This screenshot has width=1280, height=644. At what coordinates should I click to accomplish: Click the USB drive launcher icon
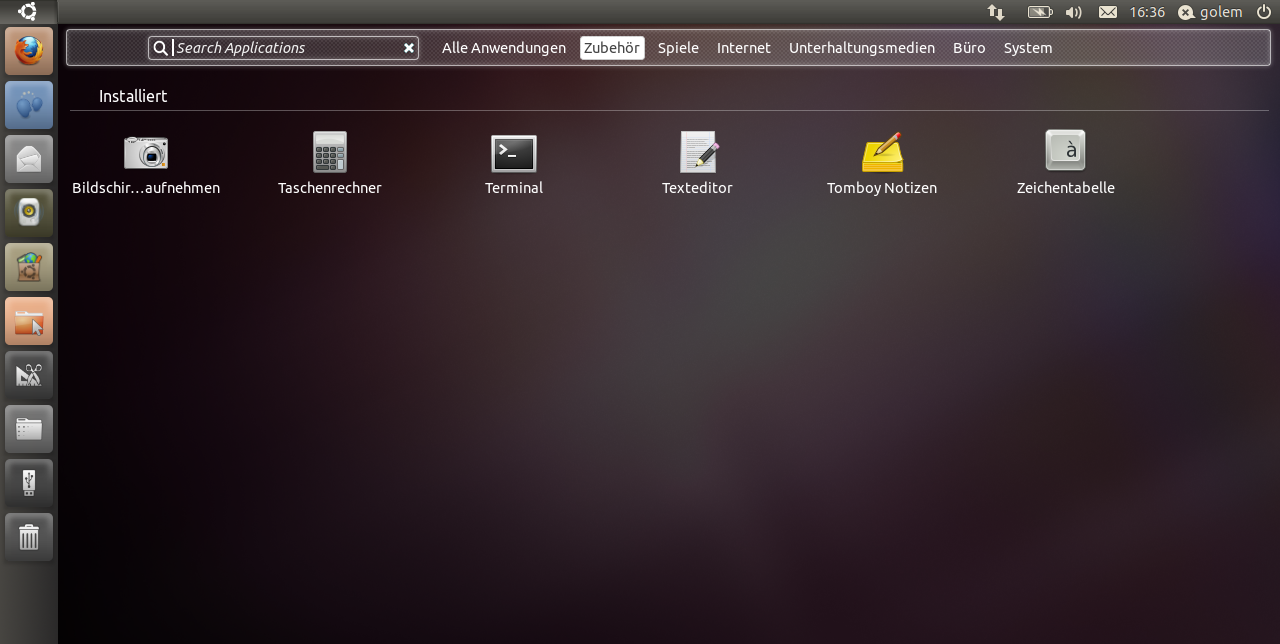(29, 483)
